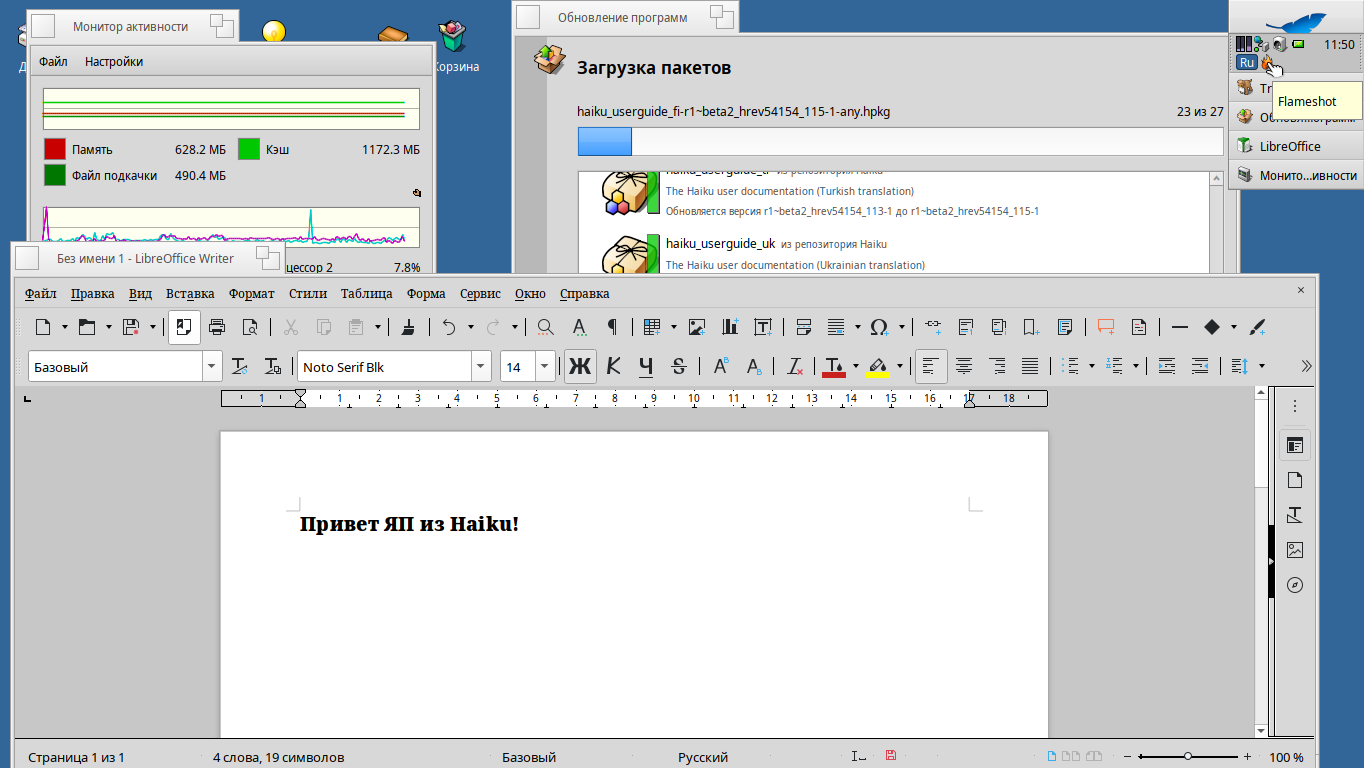
Task: Apply the yellow highlighting color
Action: tap(877, 367)
